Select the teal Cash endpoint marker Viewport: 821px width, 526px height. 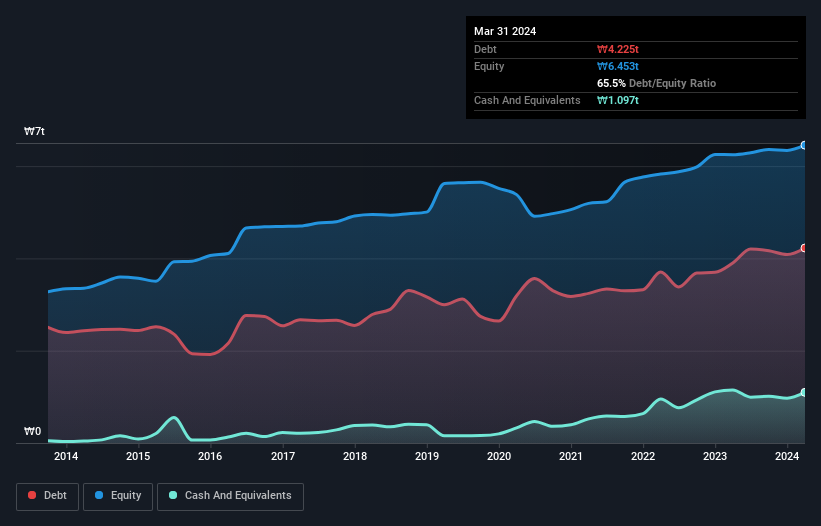point(804,393)
